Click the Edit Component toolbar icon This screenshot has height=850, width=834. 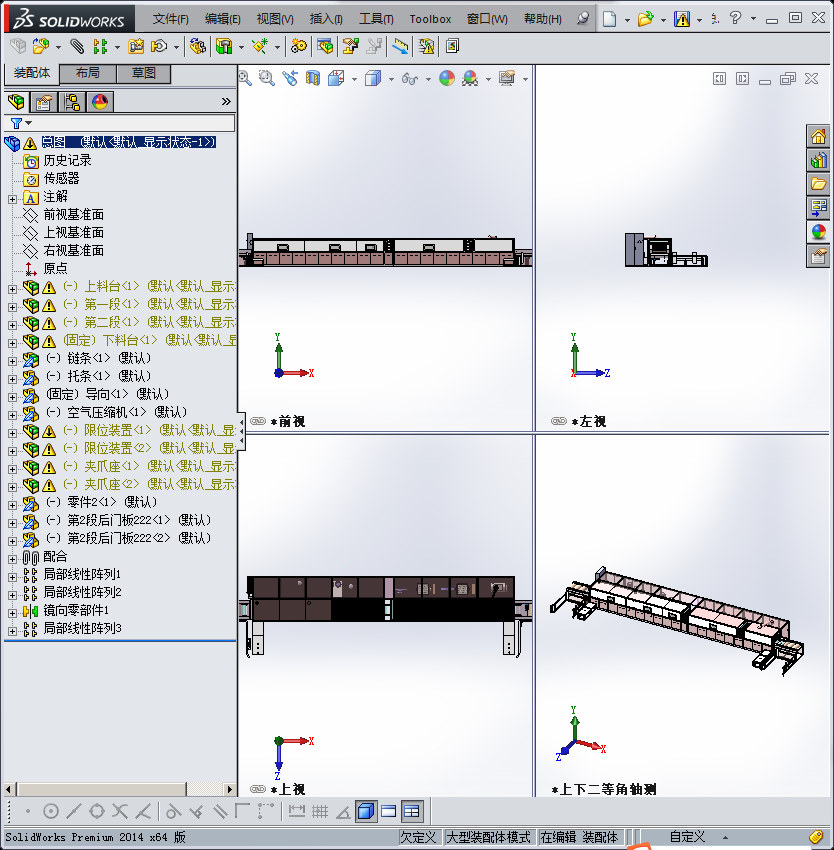(17, 47)
